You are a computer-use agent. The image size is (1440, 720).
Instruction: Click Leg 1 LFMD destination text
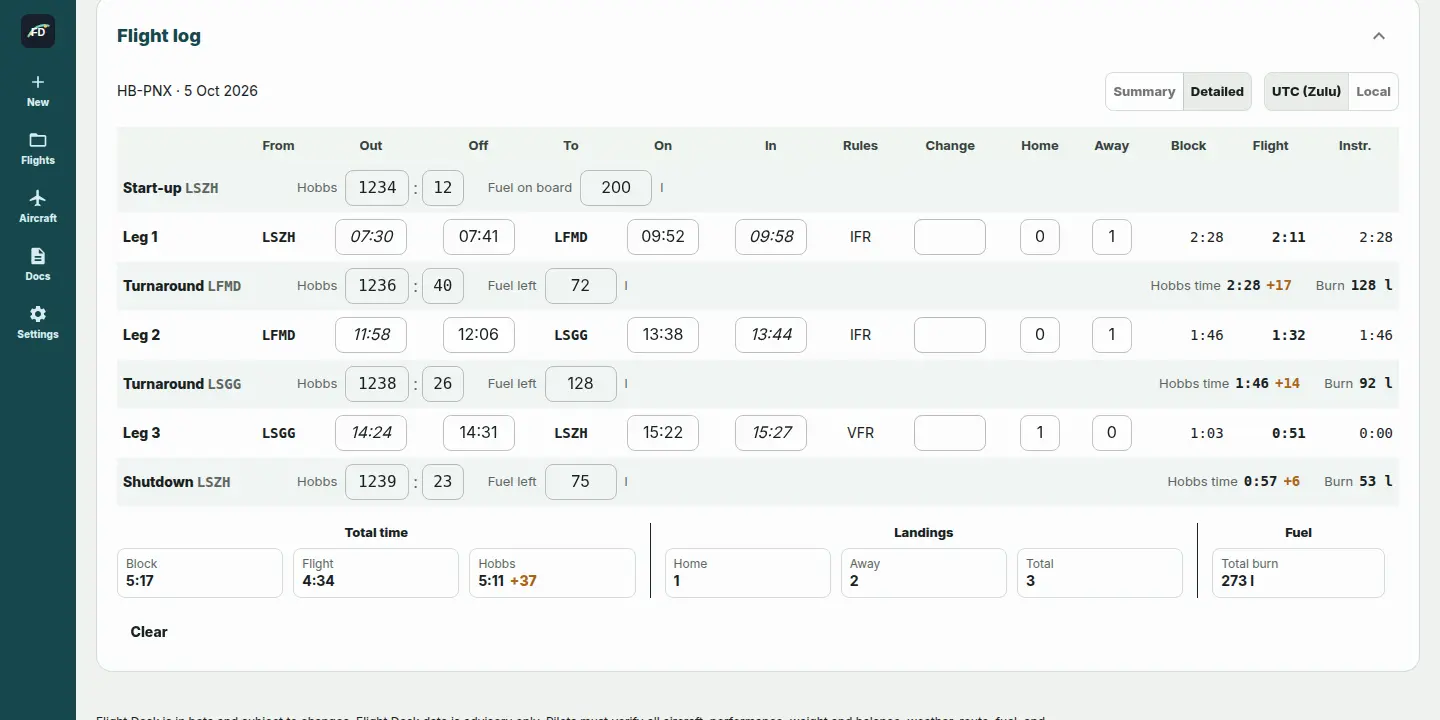pyautogui.click(x=571, y=237)
